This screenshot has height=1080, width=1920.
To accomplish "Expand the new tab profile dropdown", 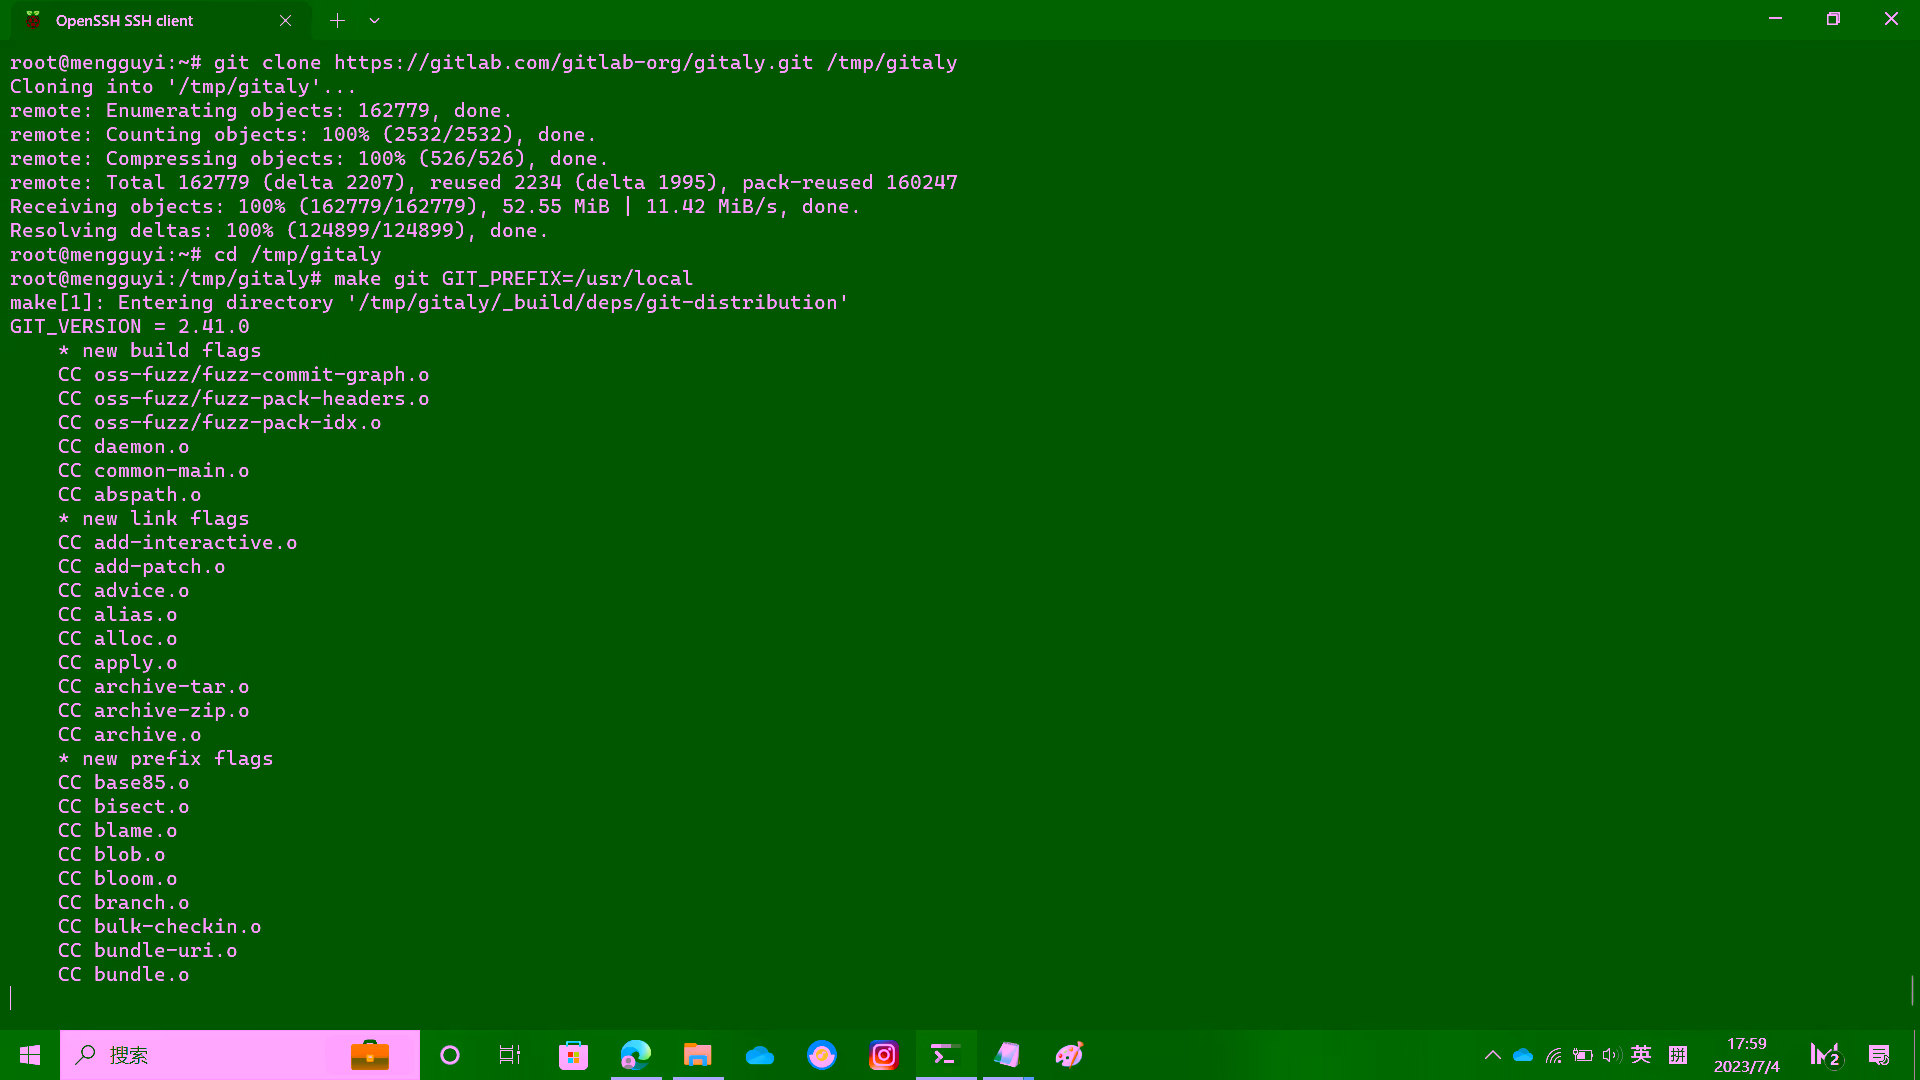I will (374, 20).
